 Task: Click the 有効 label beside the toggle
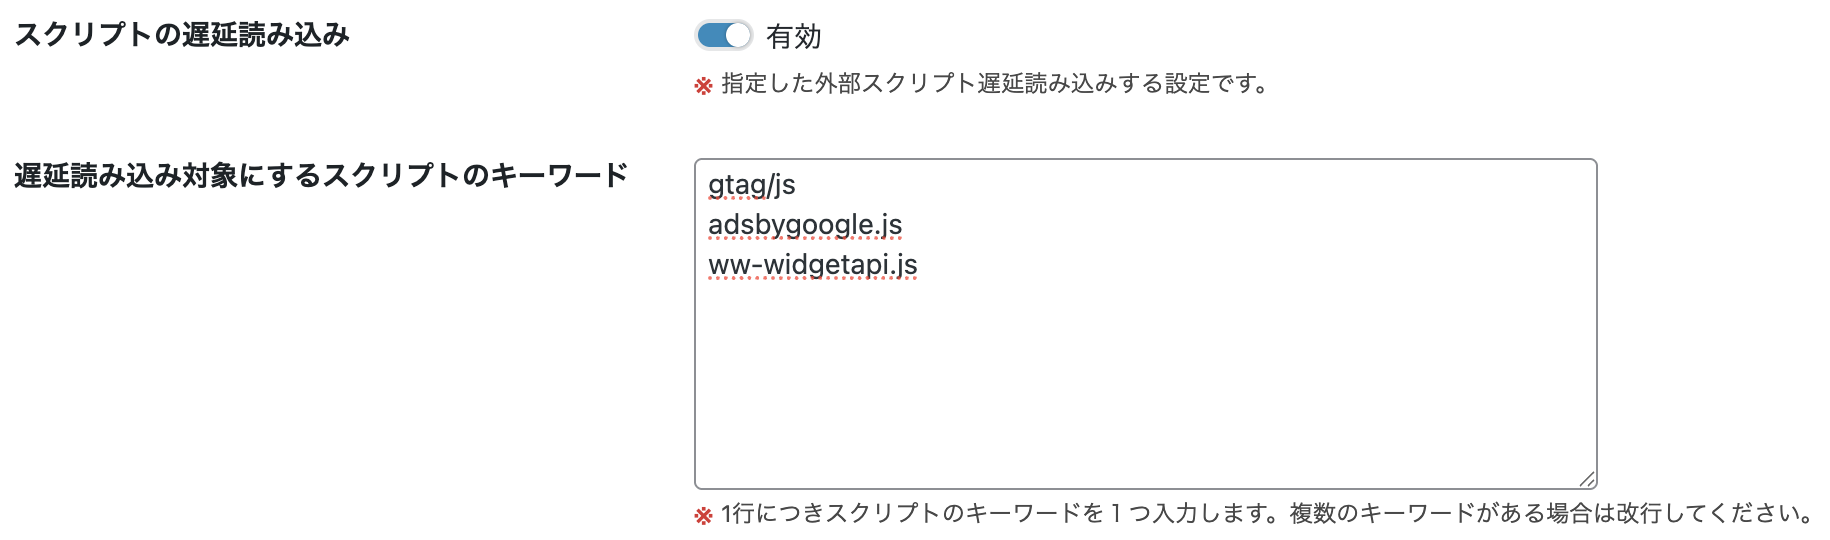pyautogui.click(x=793, y=37)
